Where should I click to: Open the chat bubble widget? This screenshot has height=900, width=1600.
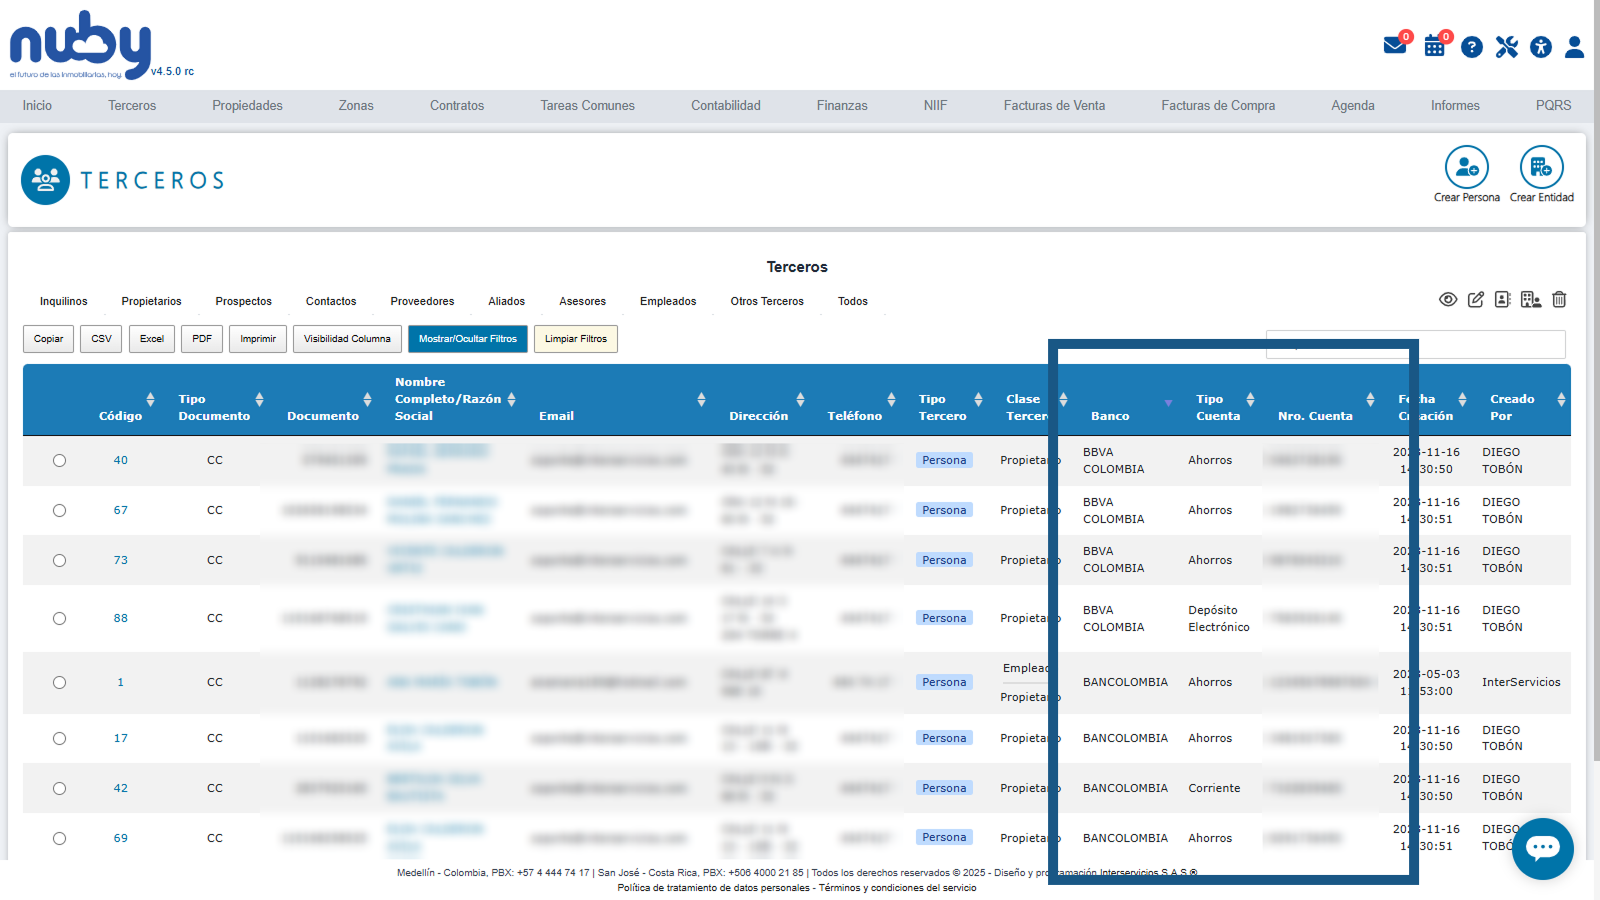point(1543,849)
